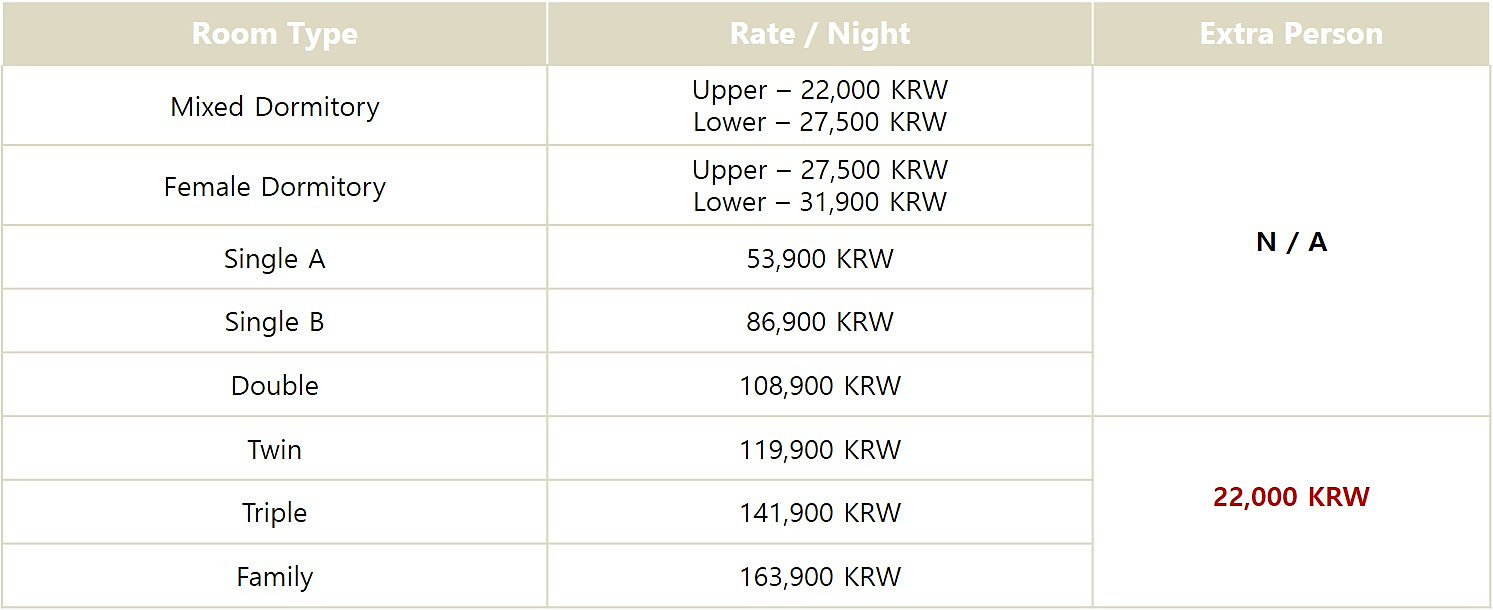The width and height of the screenshot is (1493, 610).
Task: Click the Single A room type
Action: click(x=274, y=258)
